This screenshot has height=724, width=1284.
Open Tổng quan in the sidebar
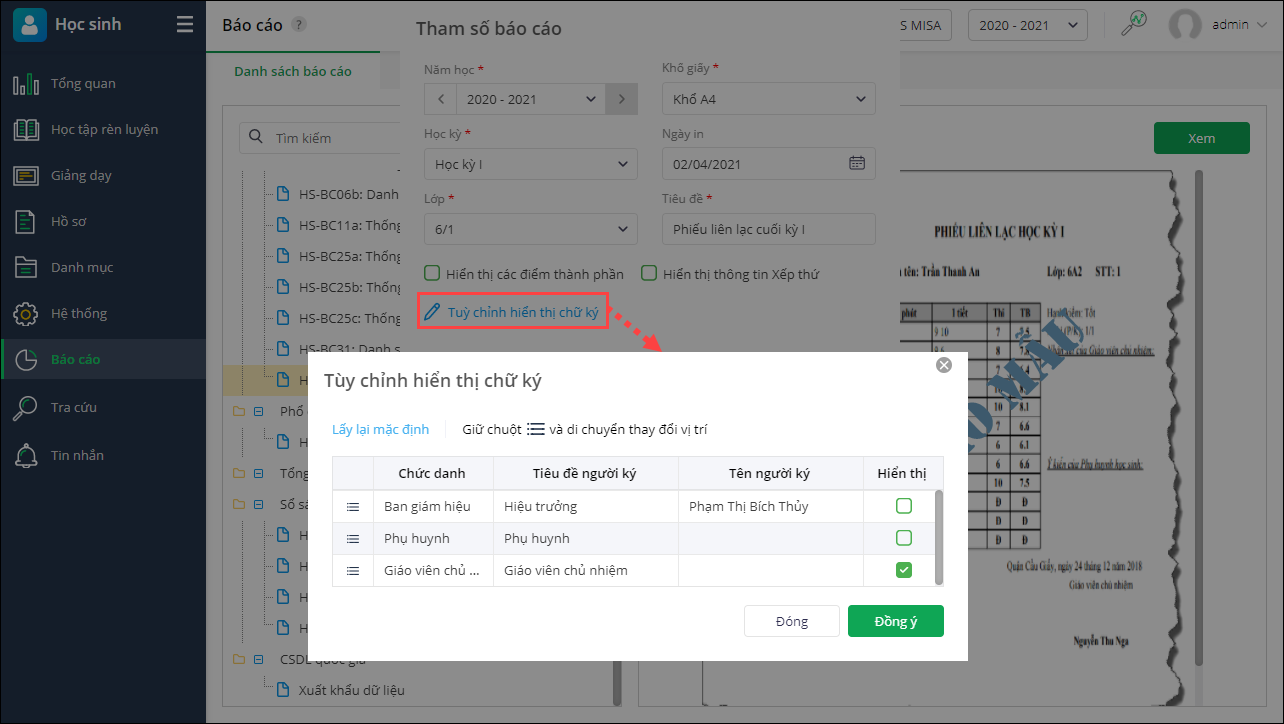tap(103, 84)
